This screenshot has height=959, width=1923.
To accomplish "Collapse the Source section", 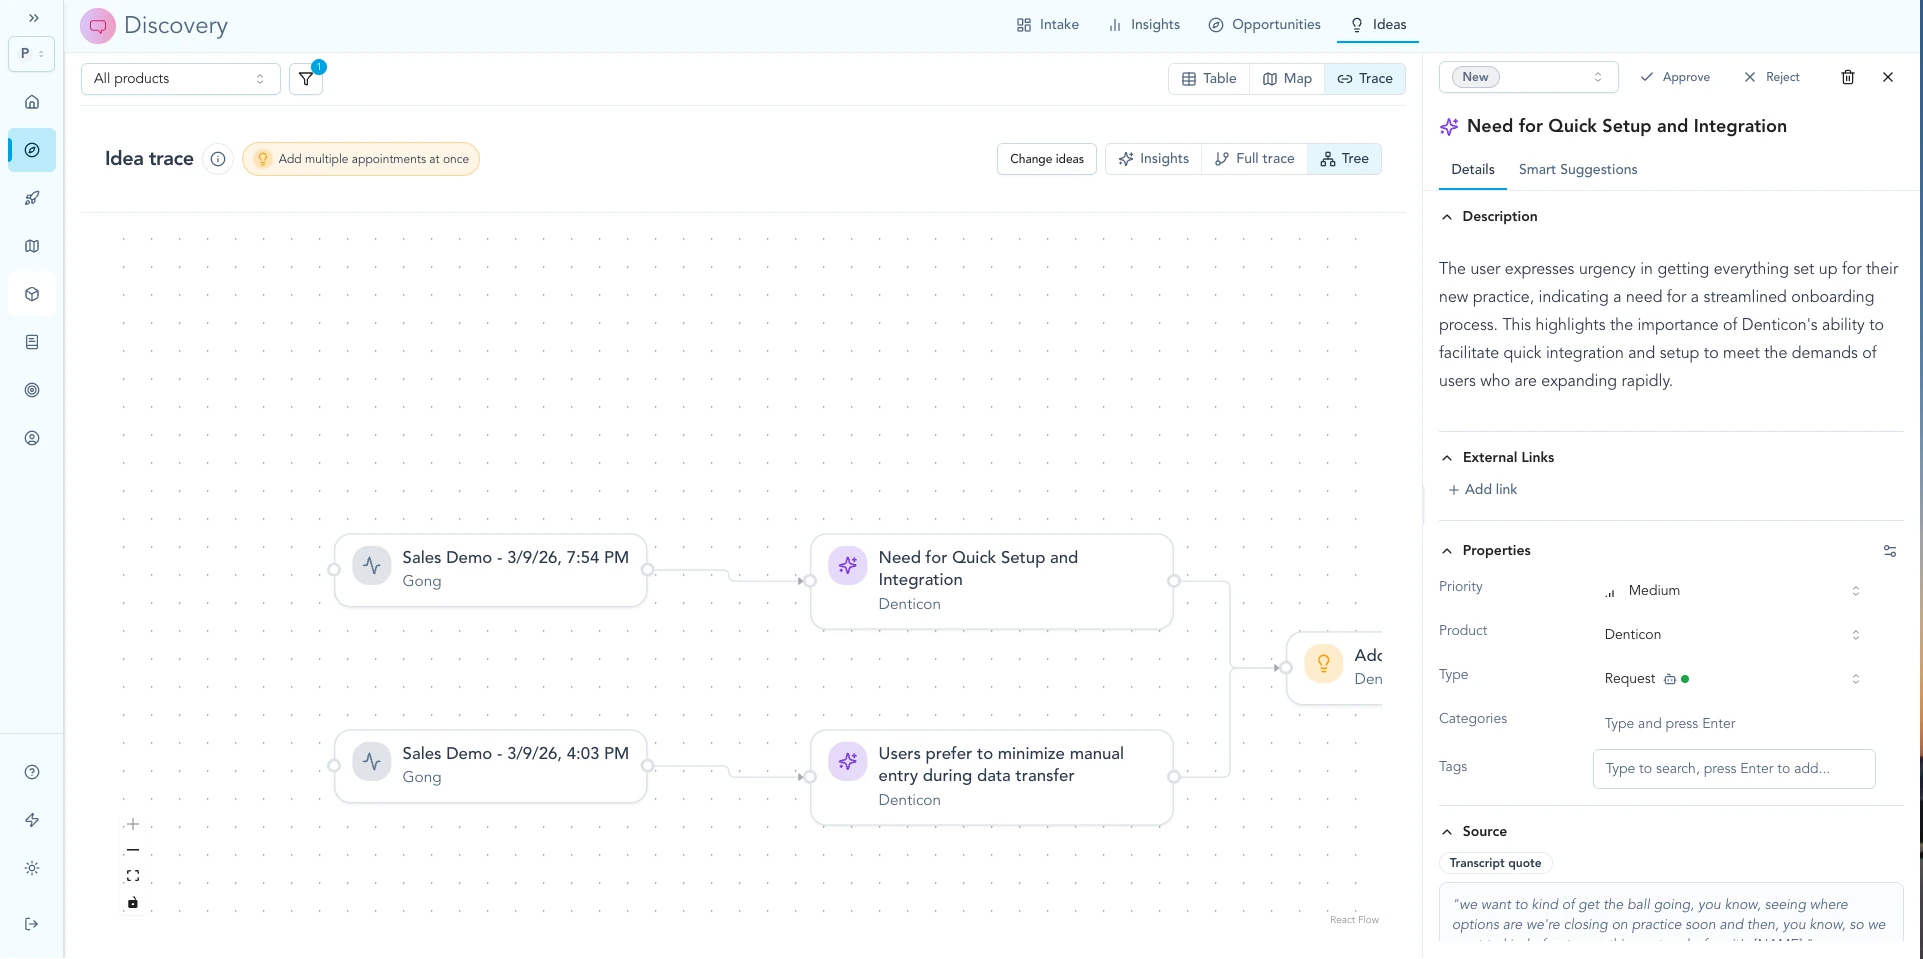I will point(1447,832).
